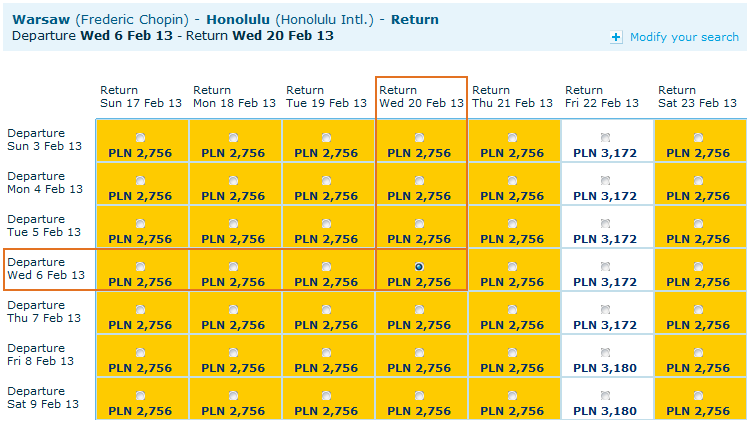Viewport: 749px width, 423px height.
Task: Select fare for departure Sat 9 Feb, return Sat 23 Feb
Action: [698, 395]
